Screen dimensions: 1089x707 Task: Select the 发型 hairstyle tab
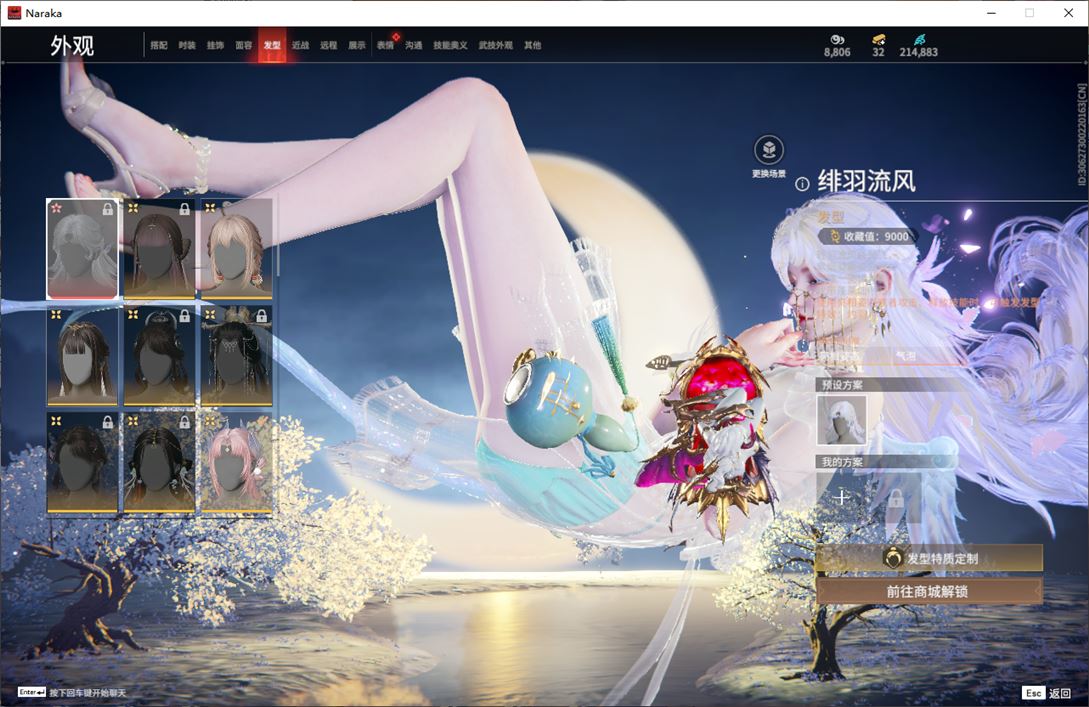[272, 45]
